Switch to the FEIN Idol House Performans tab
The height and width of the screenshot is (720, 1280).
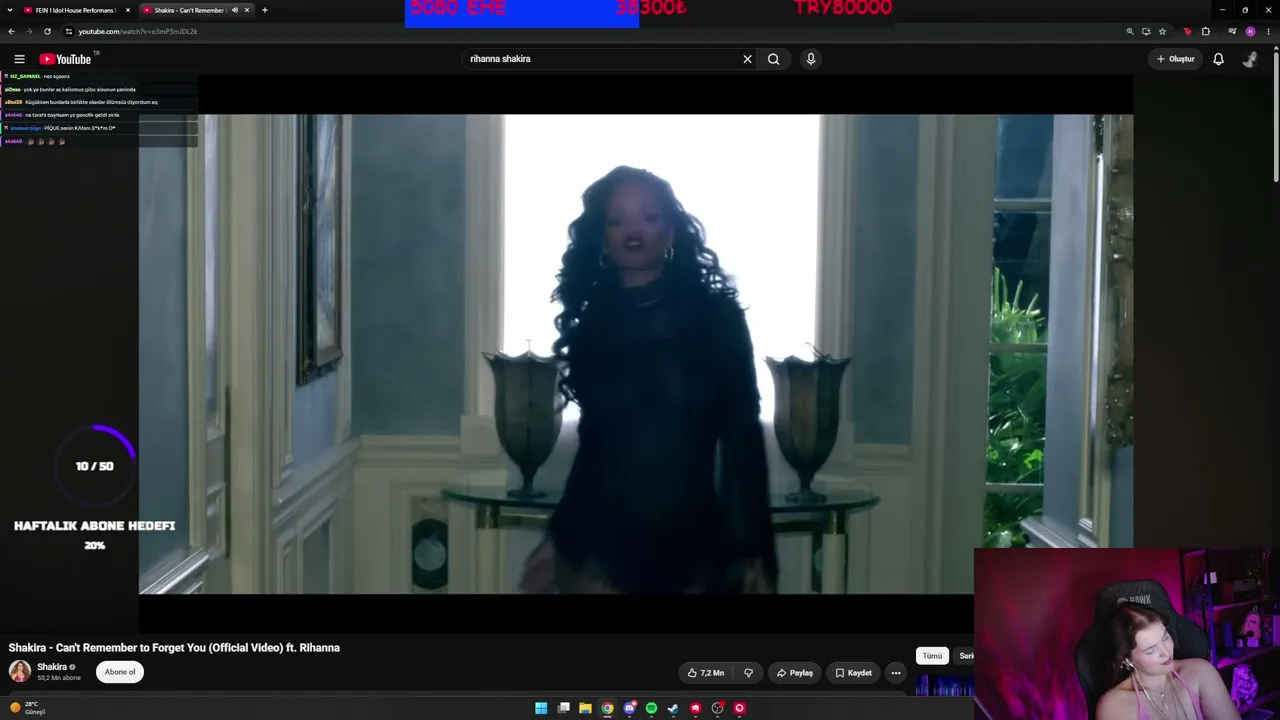tap(76, 10)
